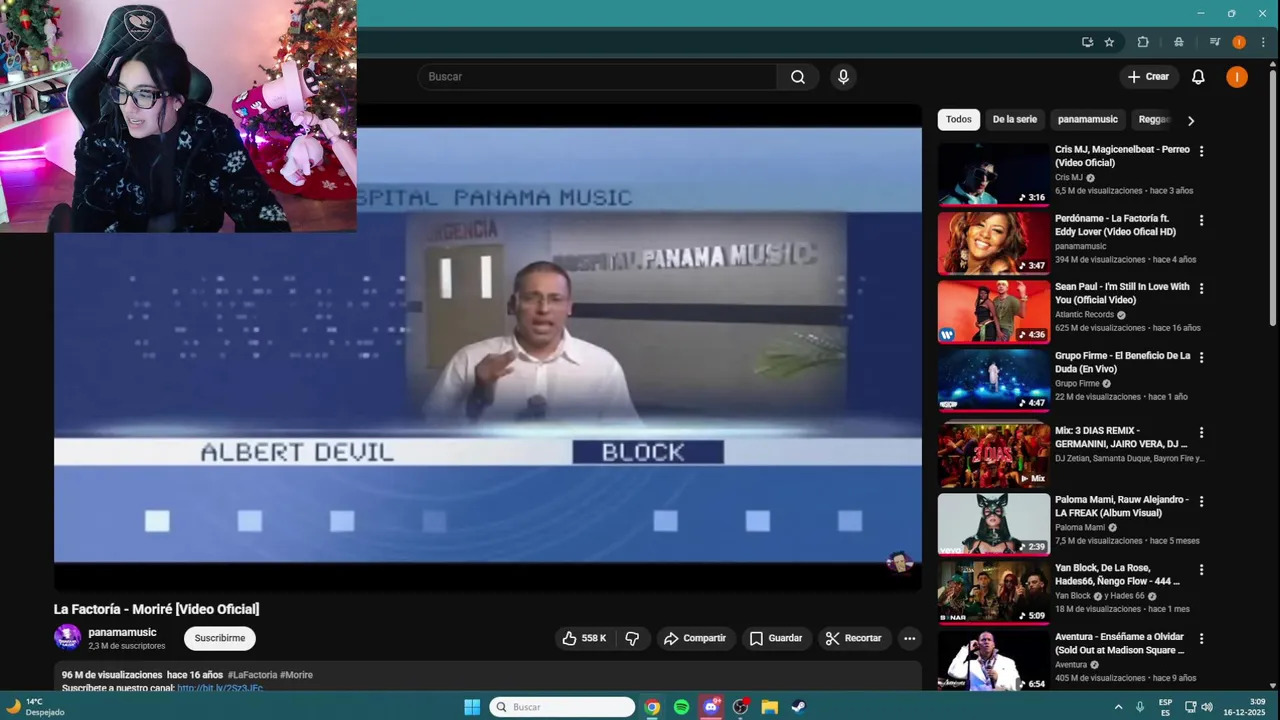1280x720 pixels.
Task: Open Discord from the taskbar
Action: pyautogui.click(x=711, y=707)
